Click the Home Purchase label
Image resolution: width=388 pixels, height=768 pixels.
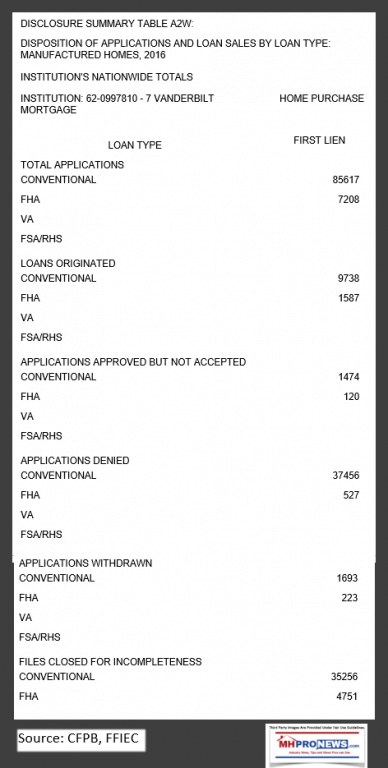click(322, 98)
